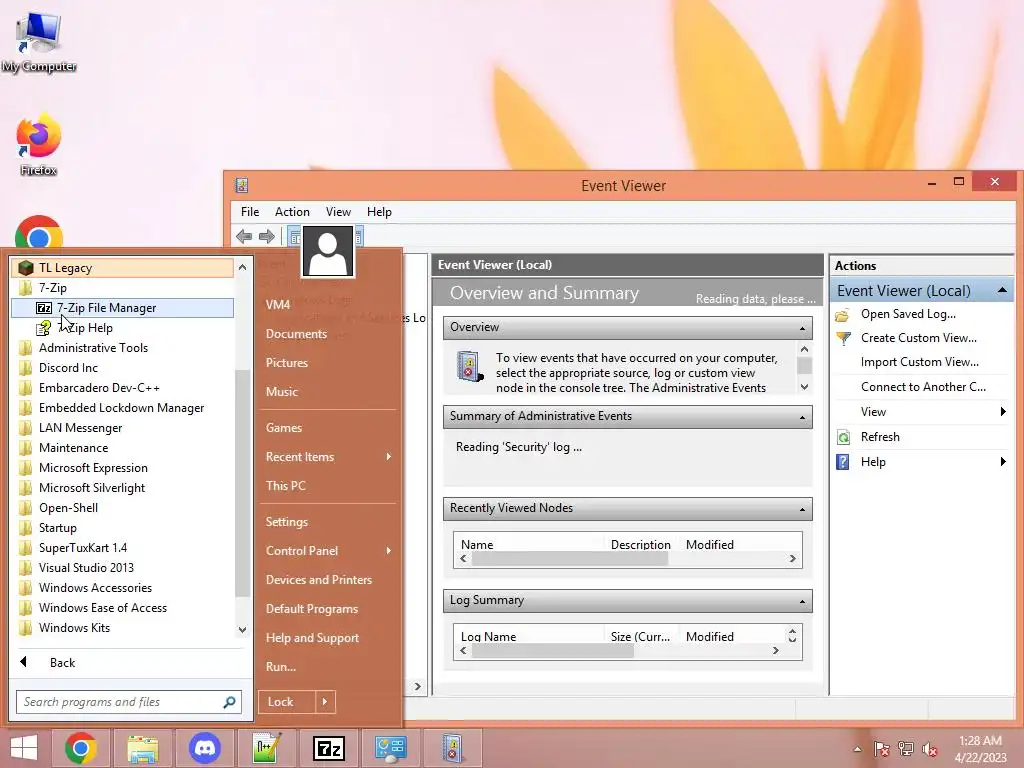This screenshot has height=768, width=1024.
Task: Open the SuperTuxKart 1.4 folder
Action: pos(122,548)
